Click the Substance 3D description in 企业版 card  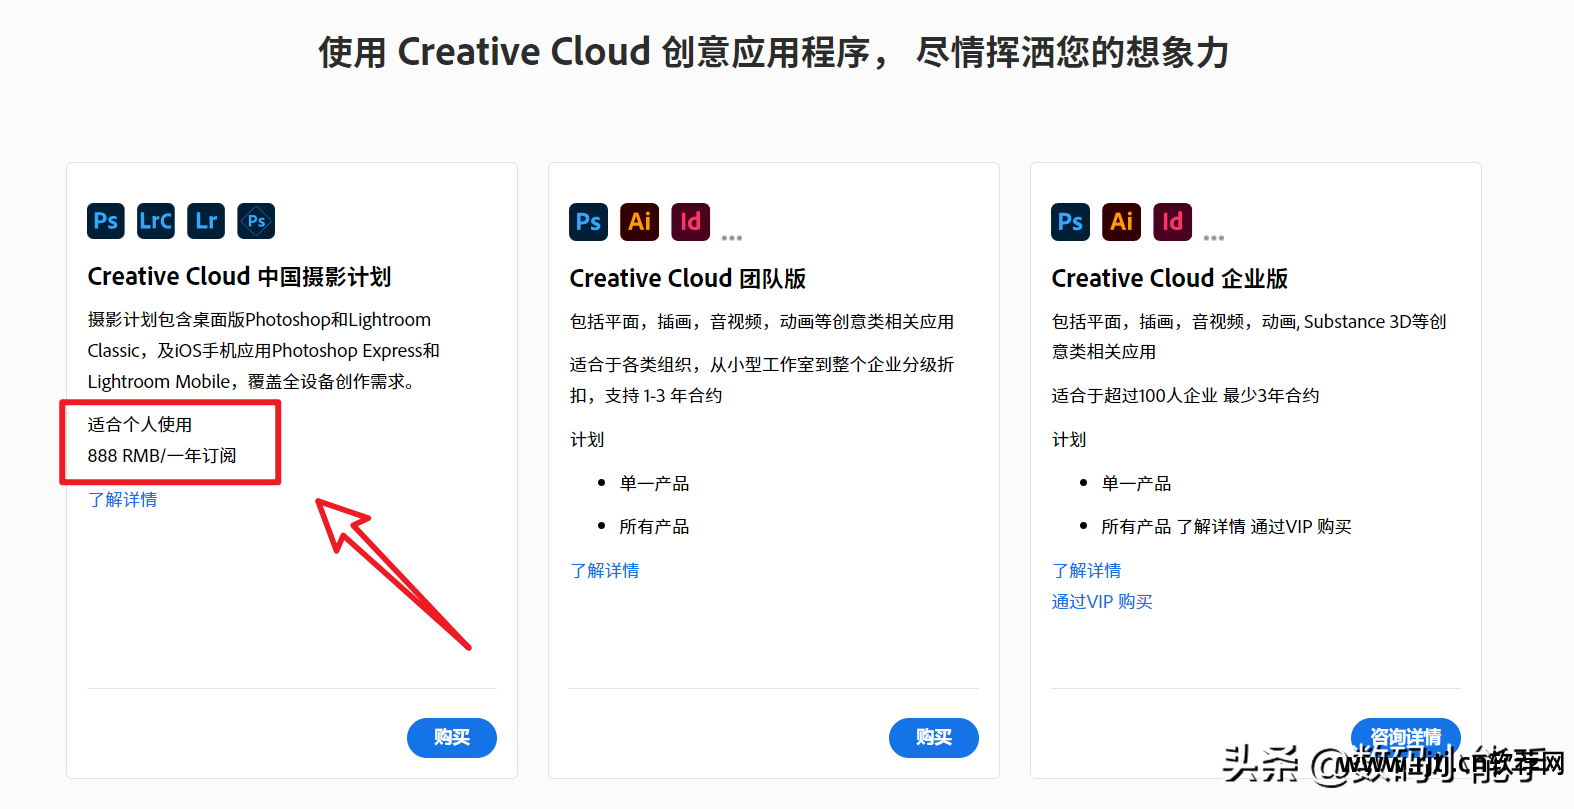coord(1249,336)
